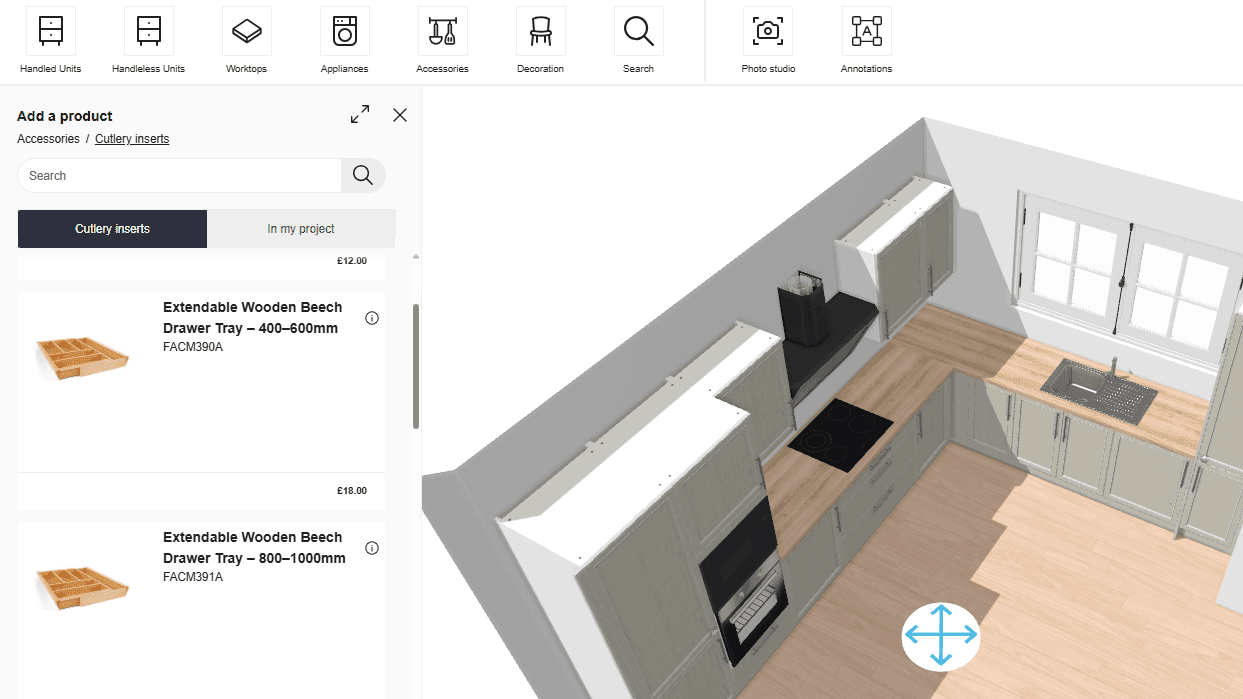The height and width of the screenshot is (699, 1243).
Task: Focus the product Search input field
Action: [x=180, y=176]
